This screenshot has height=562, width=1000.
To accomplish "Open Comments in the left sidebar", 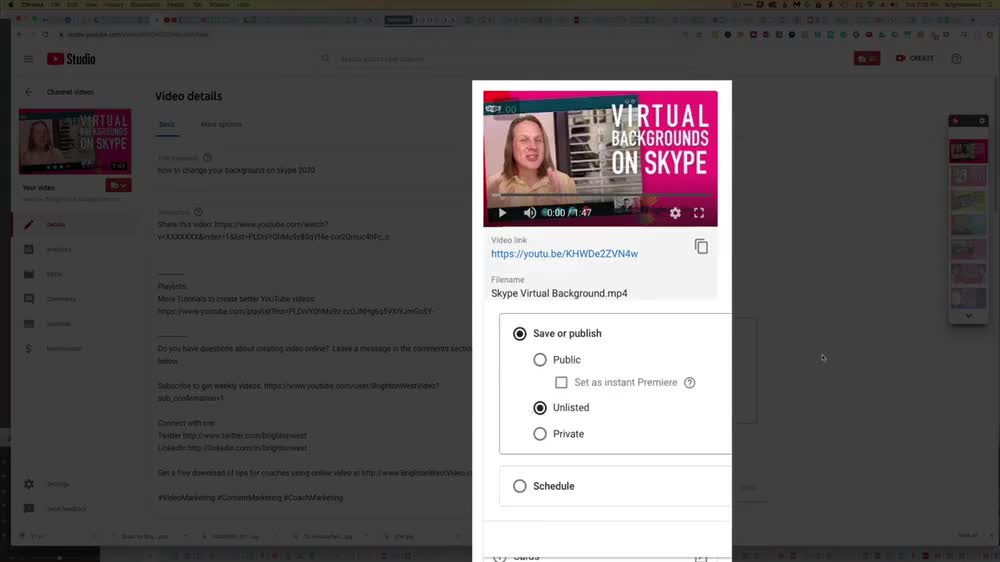I will [x=61, y=299].
